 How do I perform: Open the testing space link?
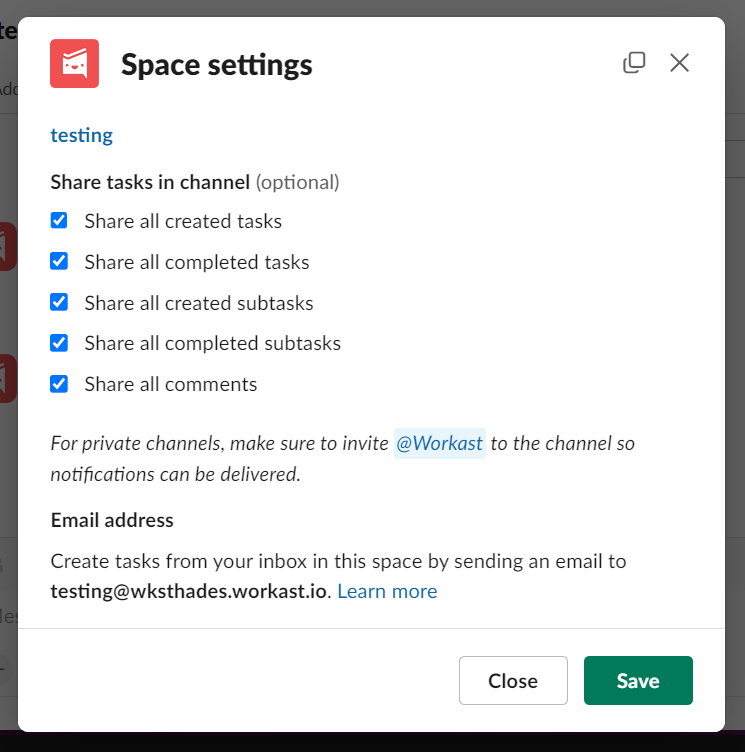(82, 135)
